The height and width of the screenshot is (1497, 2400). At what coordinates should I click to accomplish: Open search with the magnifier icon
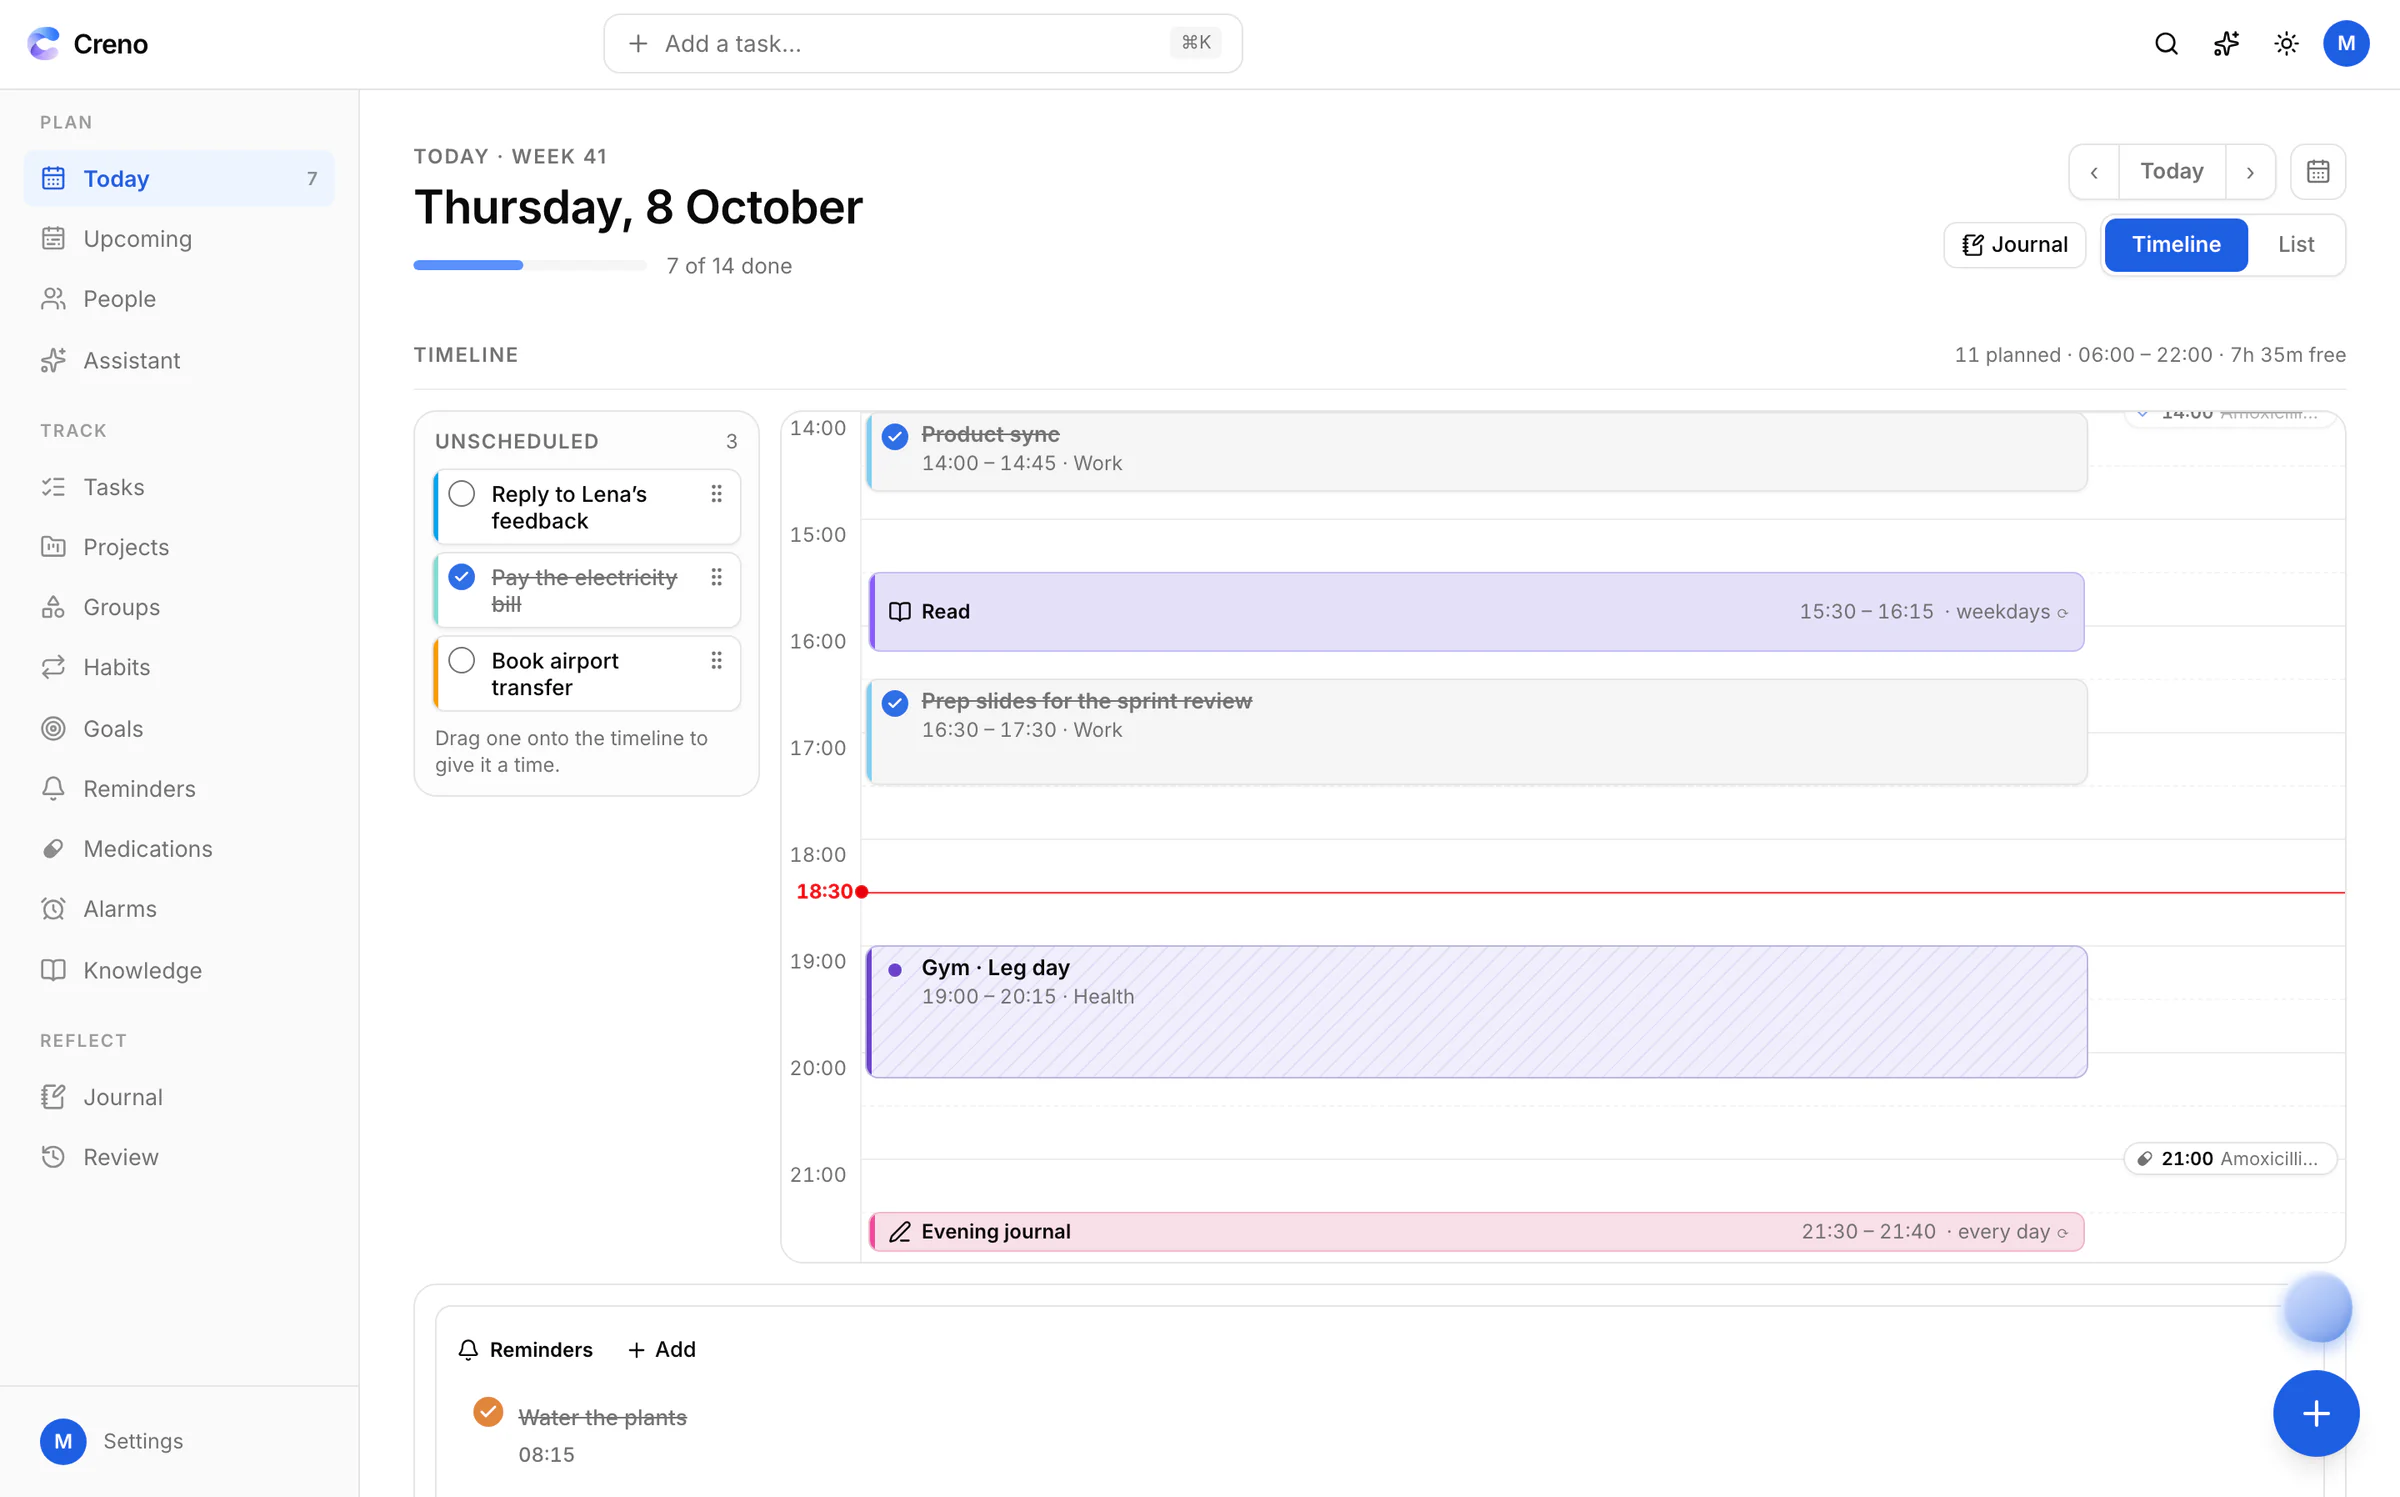pyautogui.click(x=2166, y=43)
